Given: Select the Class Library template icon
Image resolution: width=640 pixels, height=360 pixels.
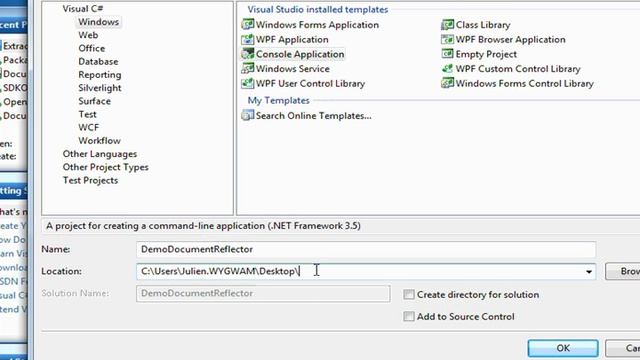Looking at the screenshot, I should point(447,24).
